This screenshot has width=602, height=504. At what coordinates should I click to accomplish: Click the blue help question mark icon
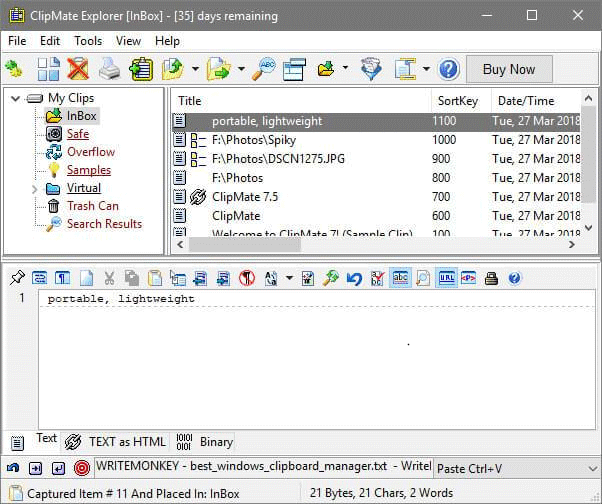[449, 69]
